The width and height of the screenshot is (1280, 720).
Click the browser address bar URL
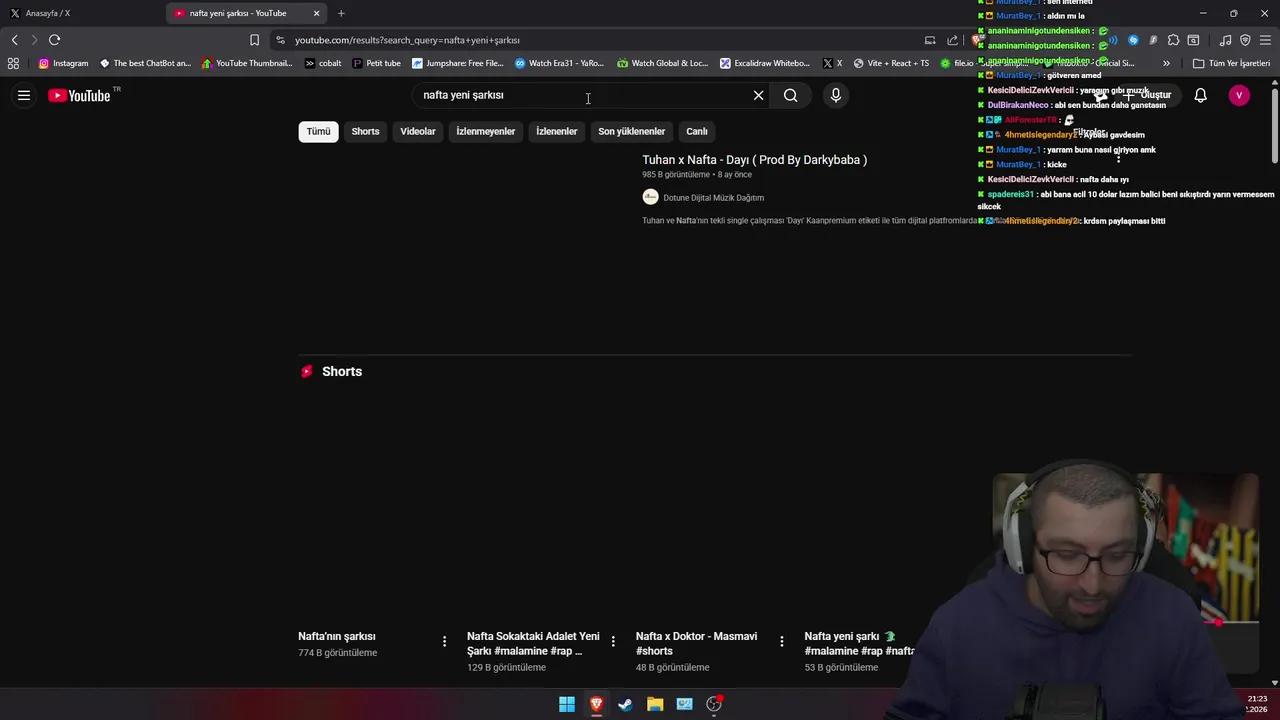point(407,40)
